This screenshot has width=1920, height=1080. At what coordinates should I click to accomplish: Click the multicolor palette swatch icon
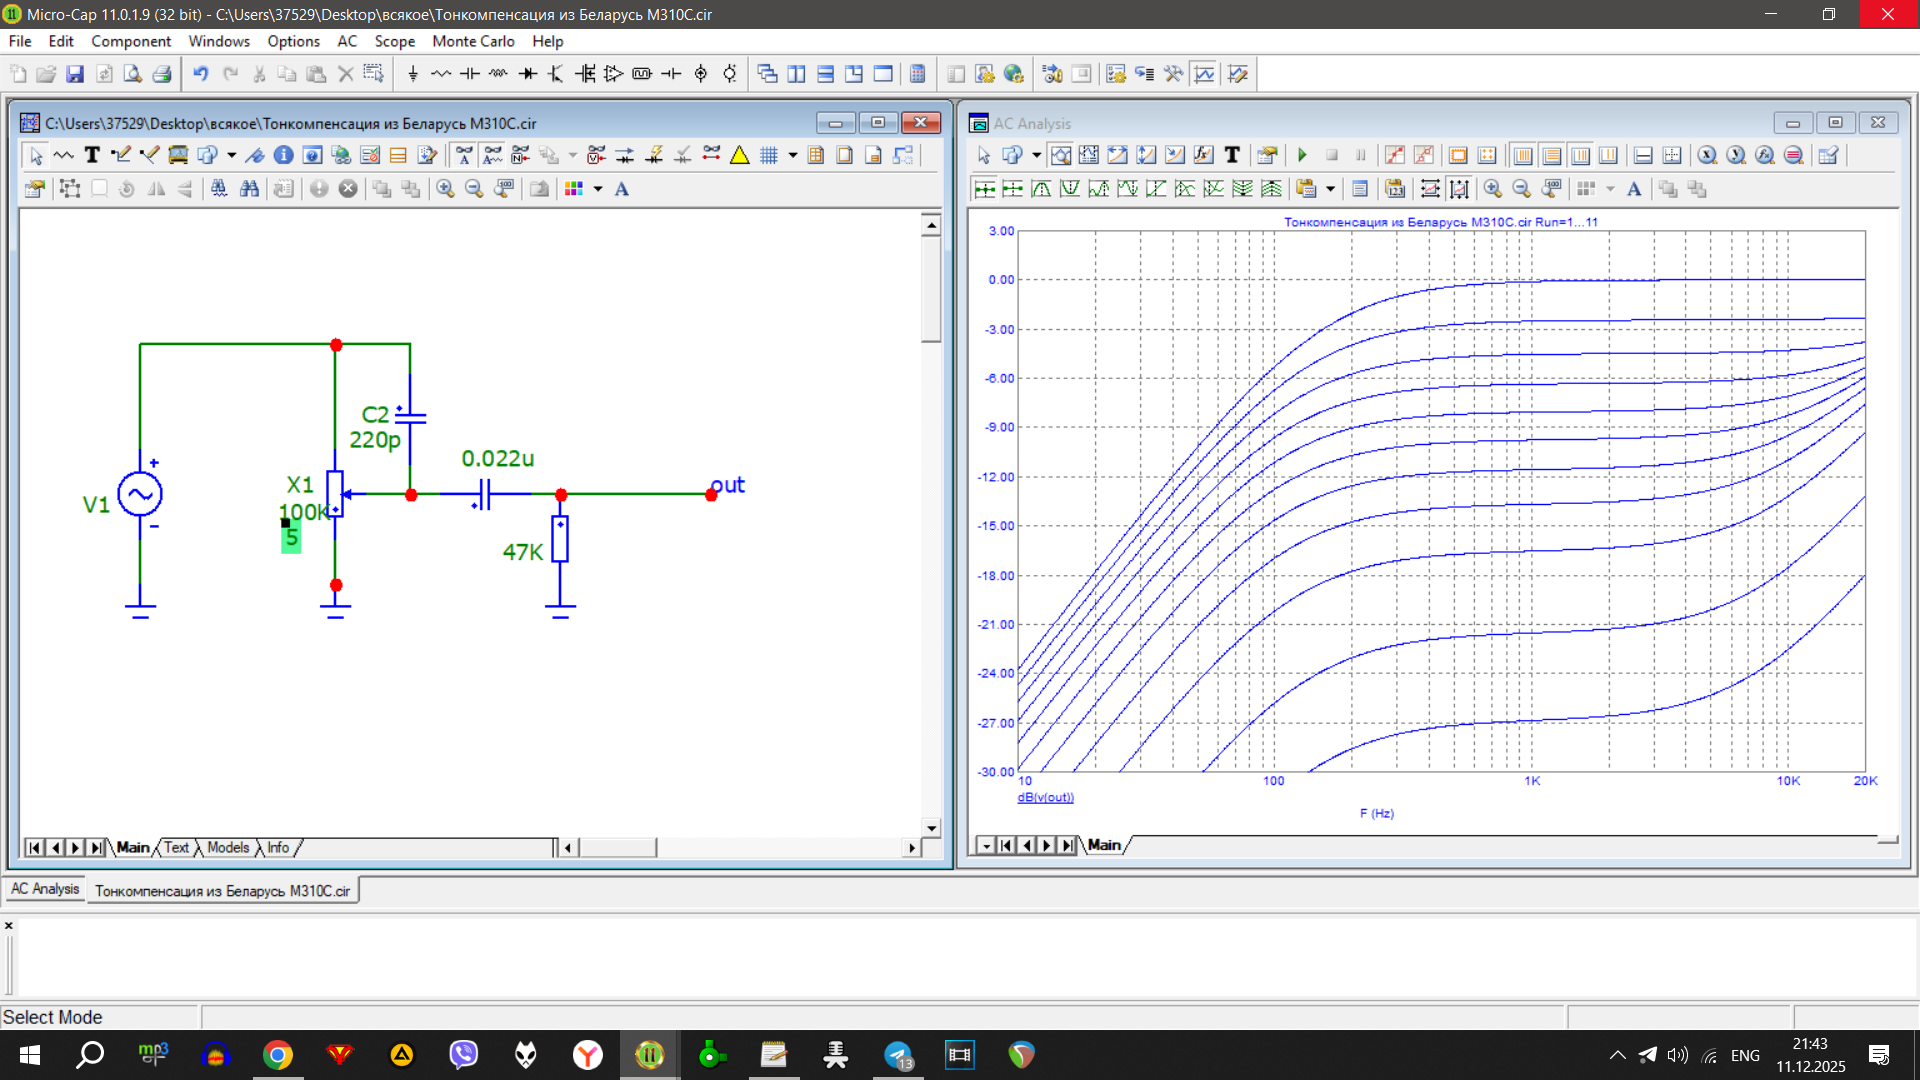point(574,189)
